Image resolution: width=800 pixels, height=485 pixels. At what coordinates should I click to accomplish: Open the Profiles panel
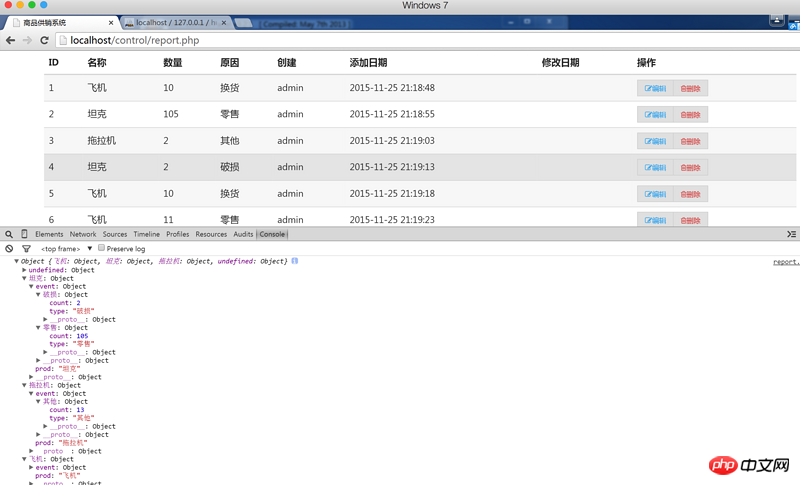tap(178, 234)
